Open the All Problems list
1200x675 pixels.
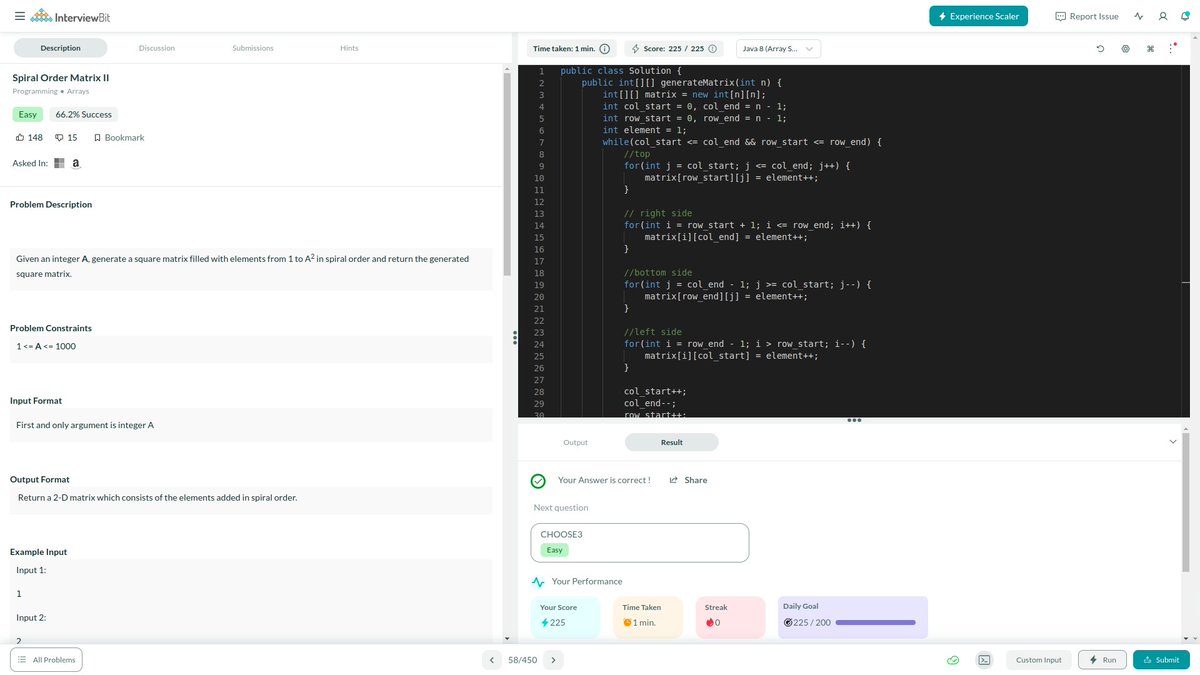click(46, 660)
